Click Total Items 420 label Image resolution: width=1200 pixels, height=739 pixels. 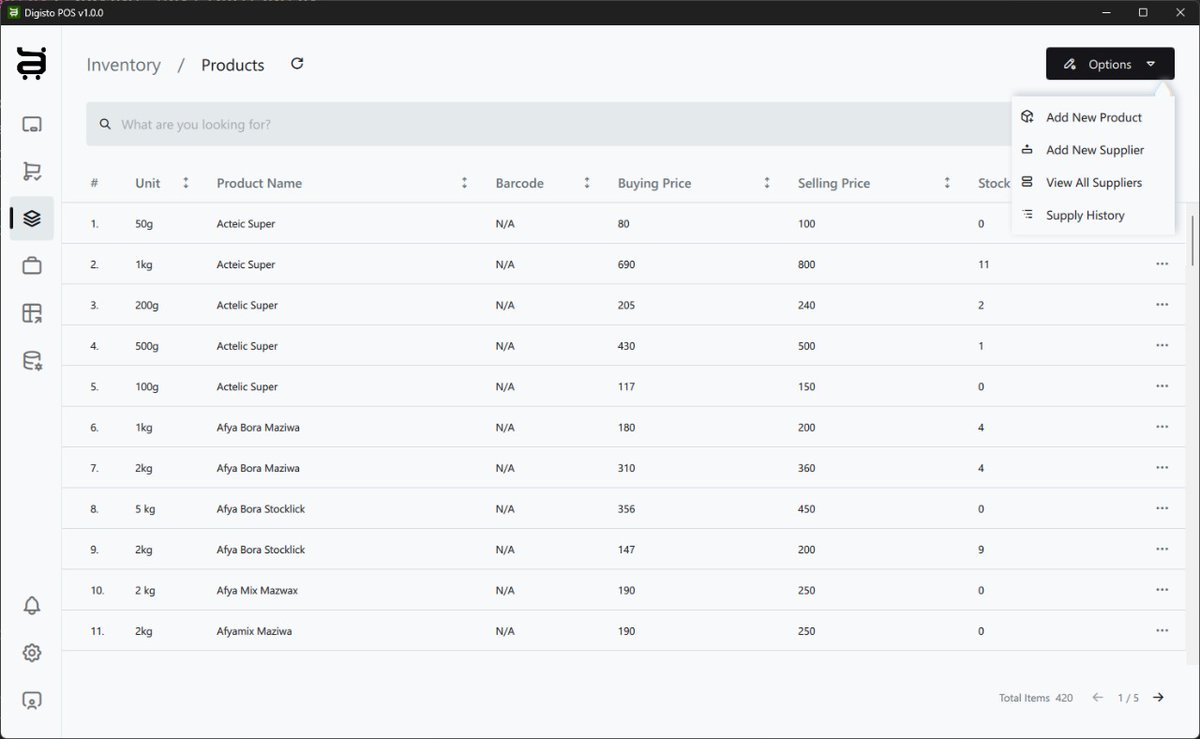pos(1035,698)
